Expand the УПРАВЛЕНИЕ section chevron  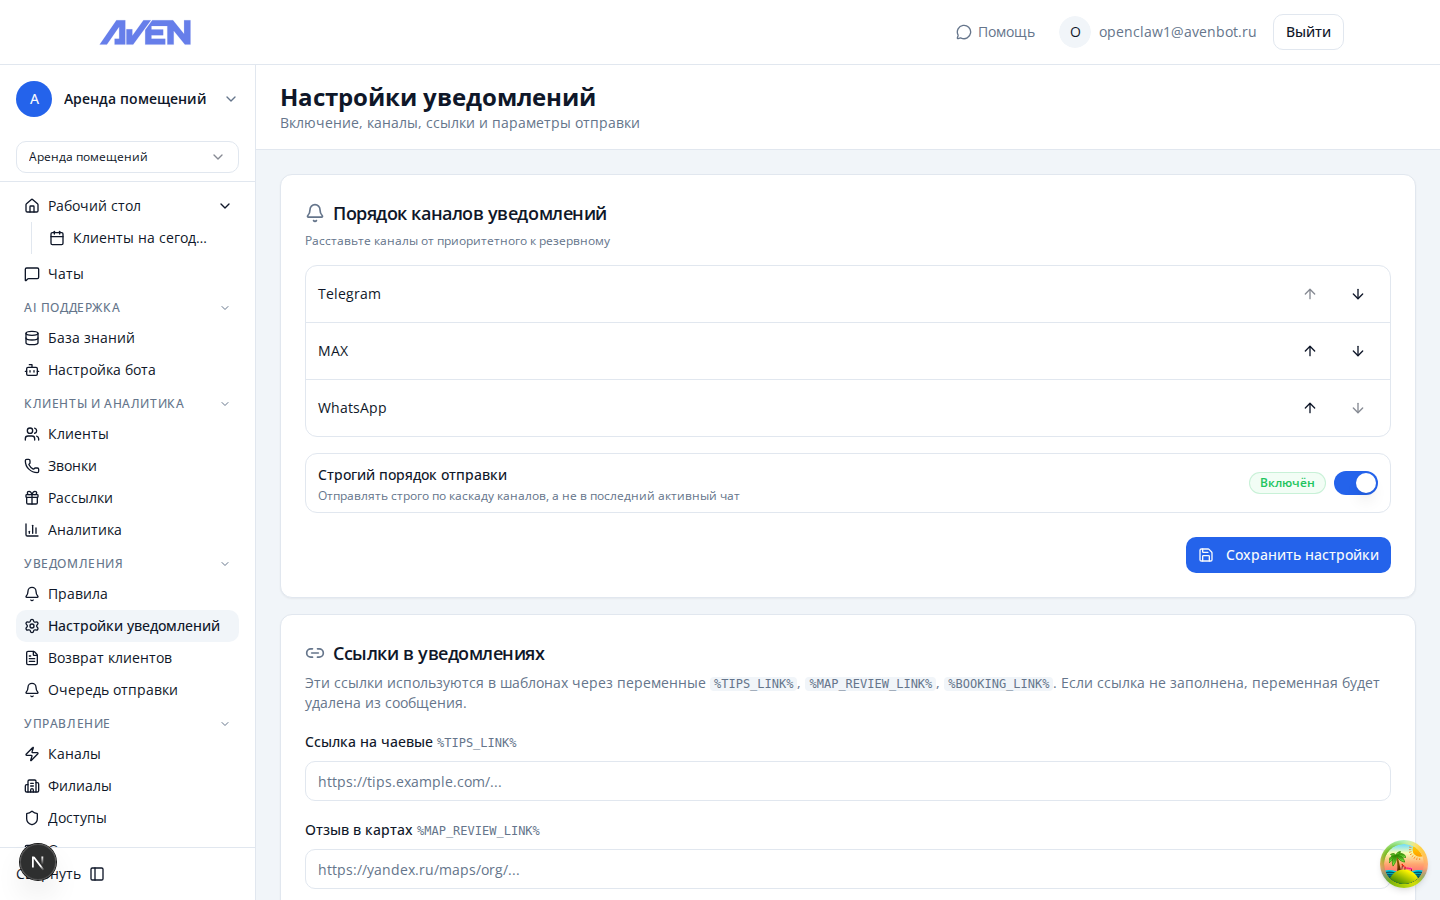[224, 722]
